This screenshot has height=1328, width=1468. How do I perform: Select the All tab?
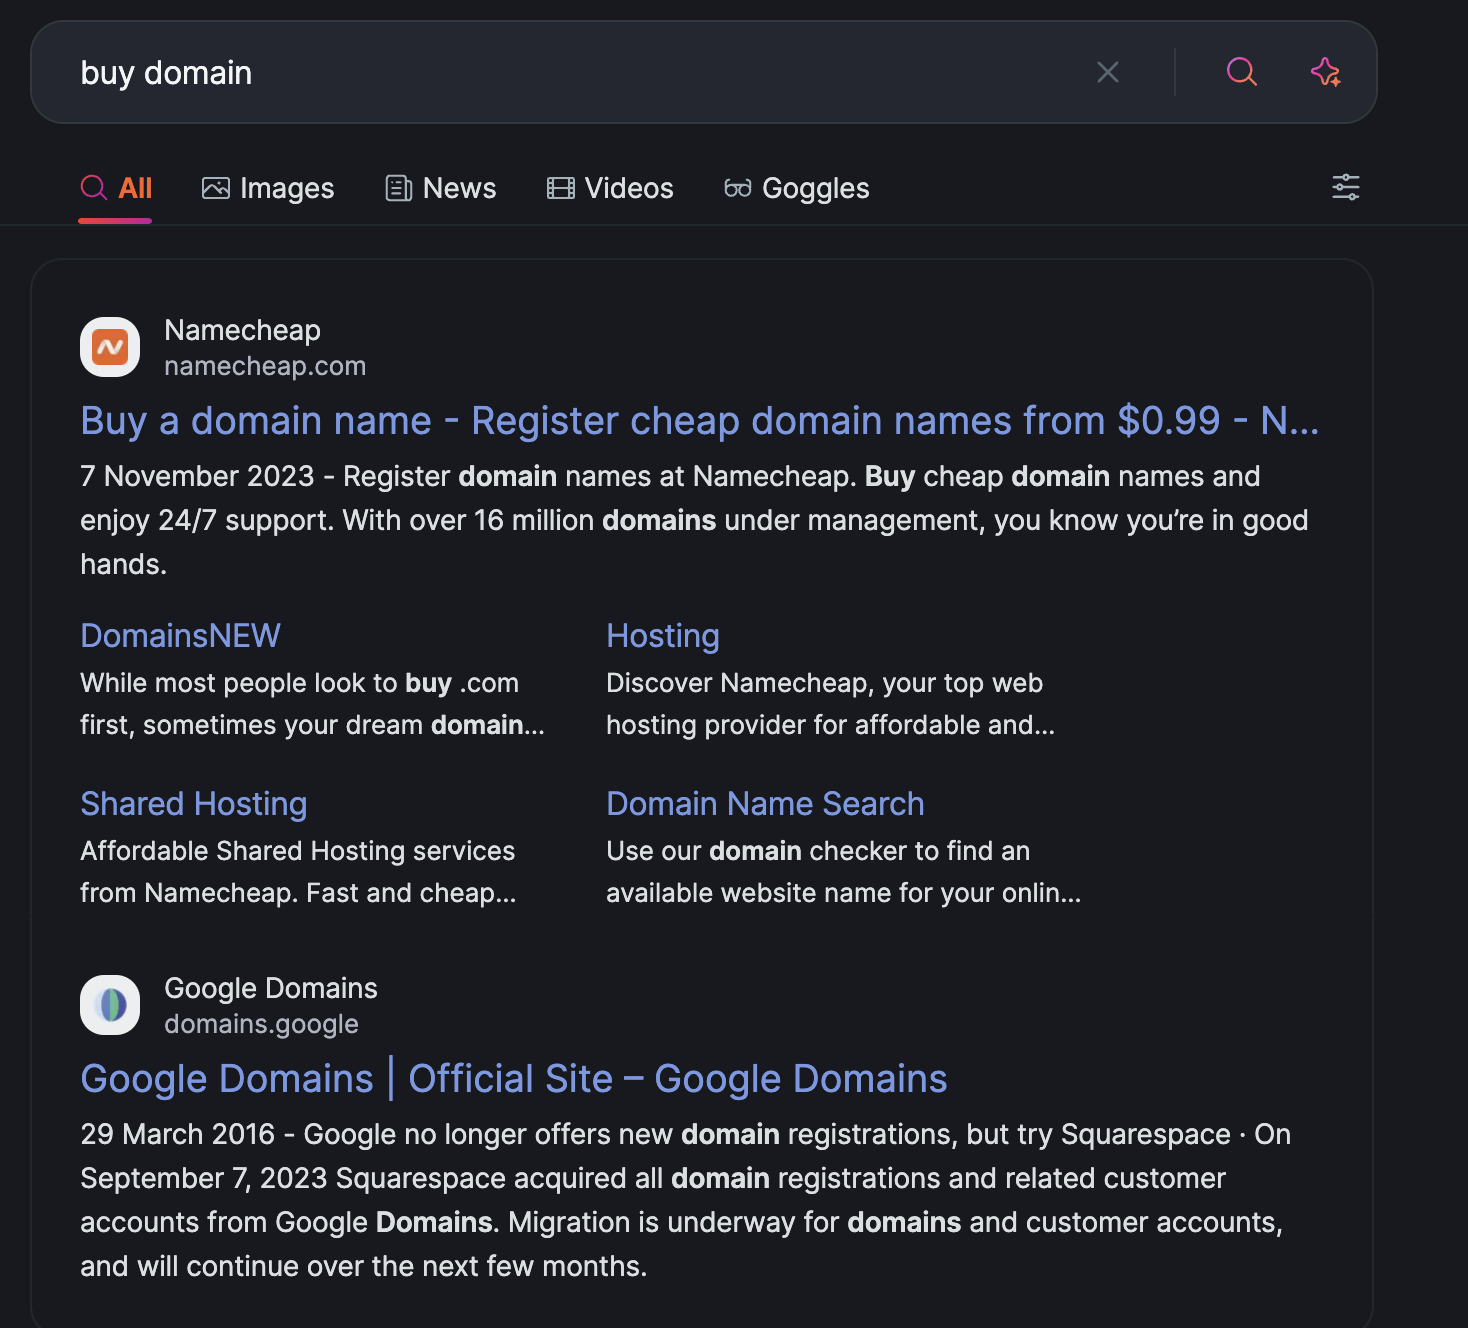(x=116, y=188)
